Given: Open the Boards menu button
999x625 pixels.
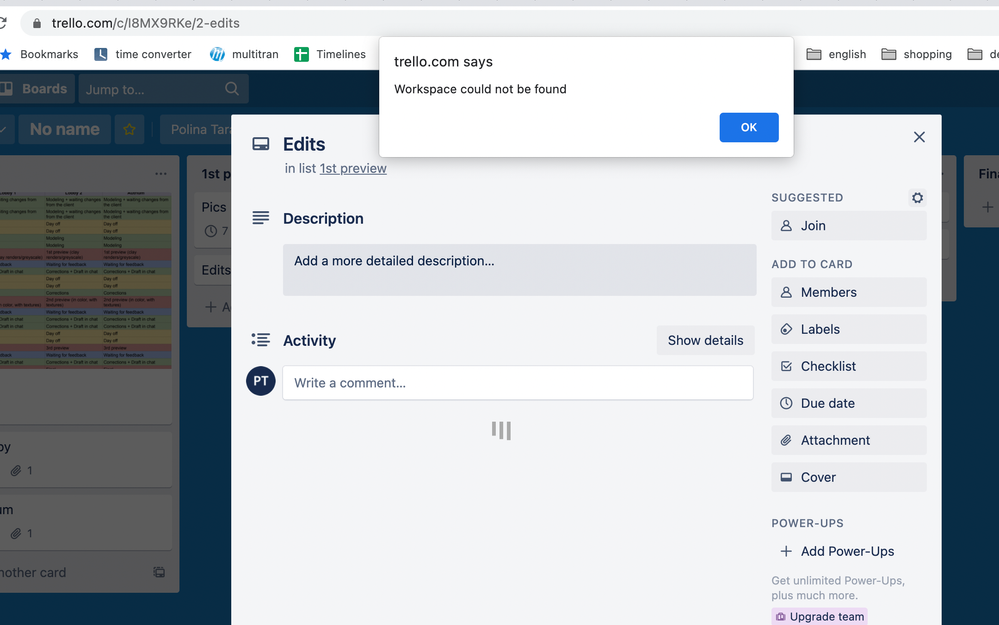Looking at the screenshot, I should [x=37, y=89].
